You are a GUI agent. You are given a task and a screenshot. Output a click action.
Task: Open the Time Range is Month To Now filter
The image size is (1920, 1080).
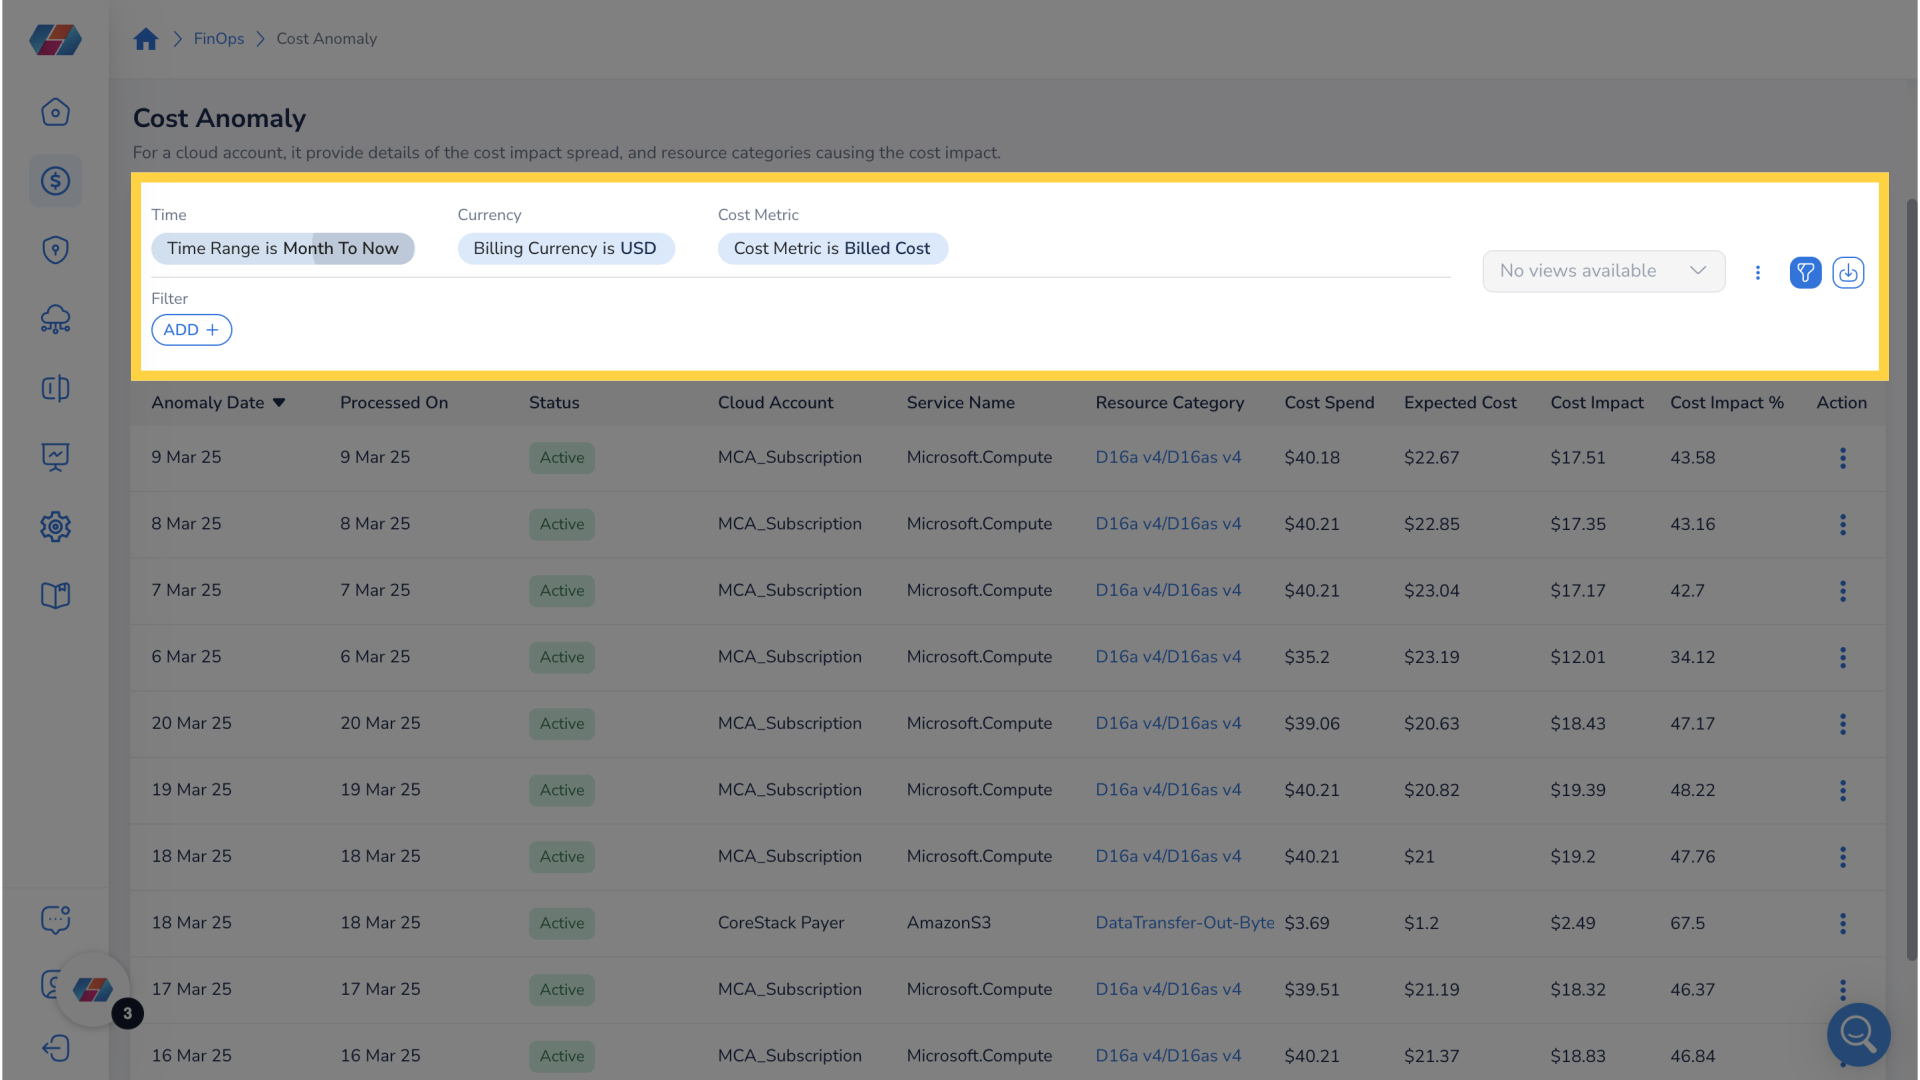click(x=283, y=248)
